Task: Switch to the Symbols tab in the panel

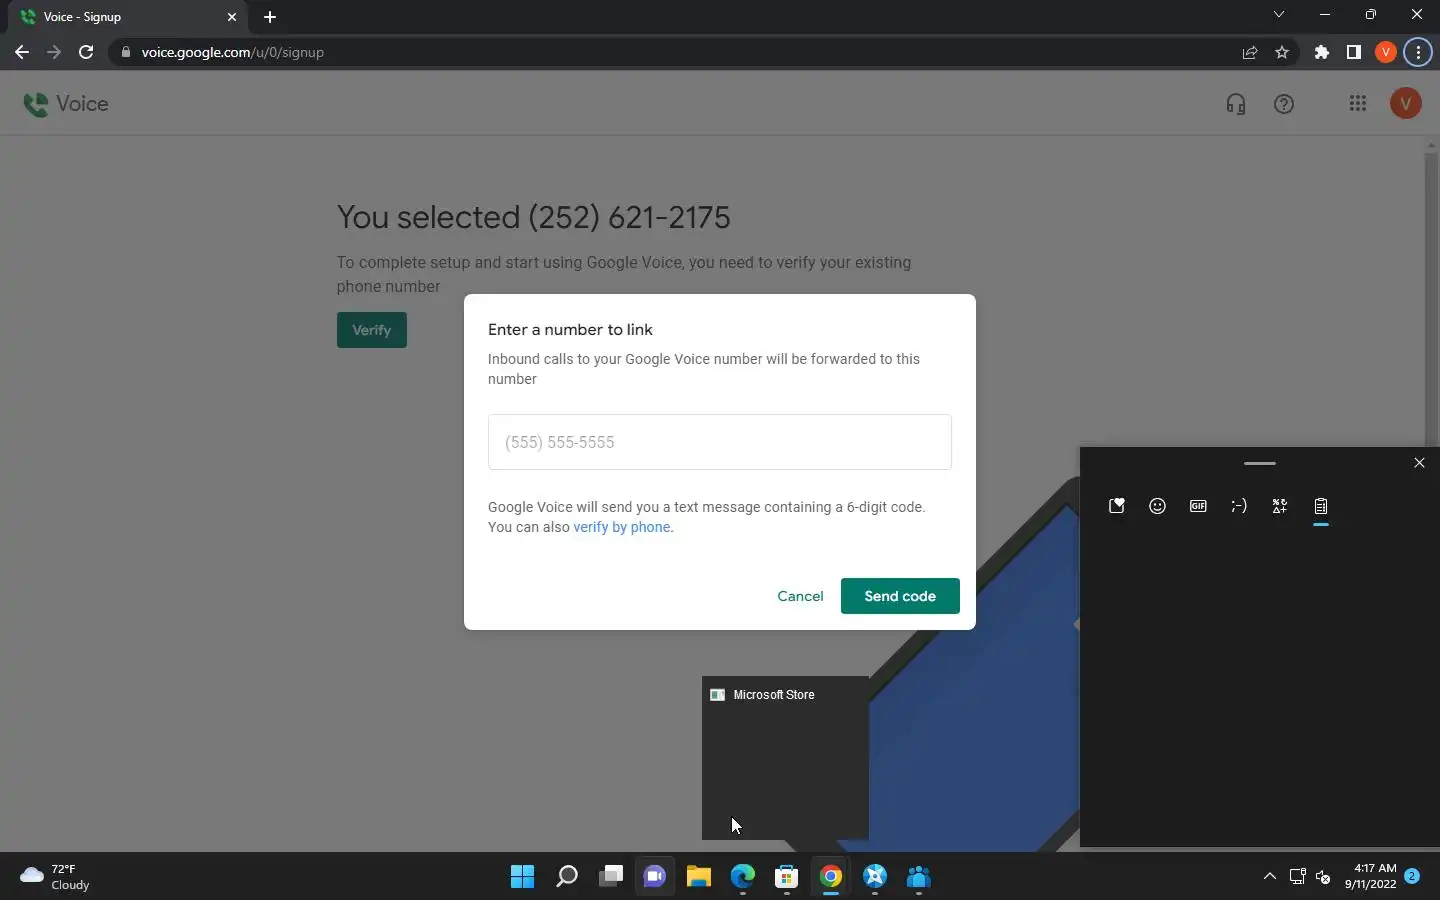Action: [x=1280, y=506]
